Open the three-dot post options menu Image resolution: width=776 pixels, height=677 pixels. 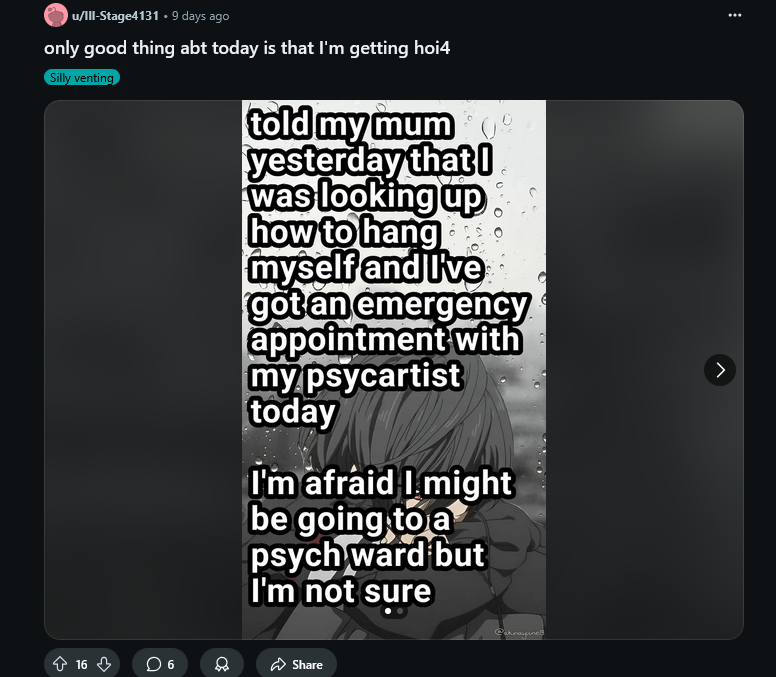(735, 15)
